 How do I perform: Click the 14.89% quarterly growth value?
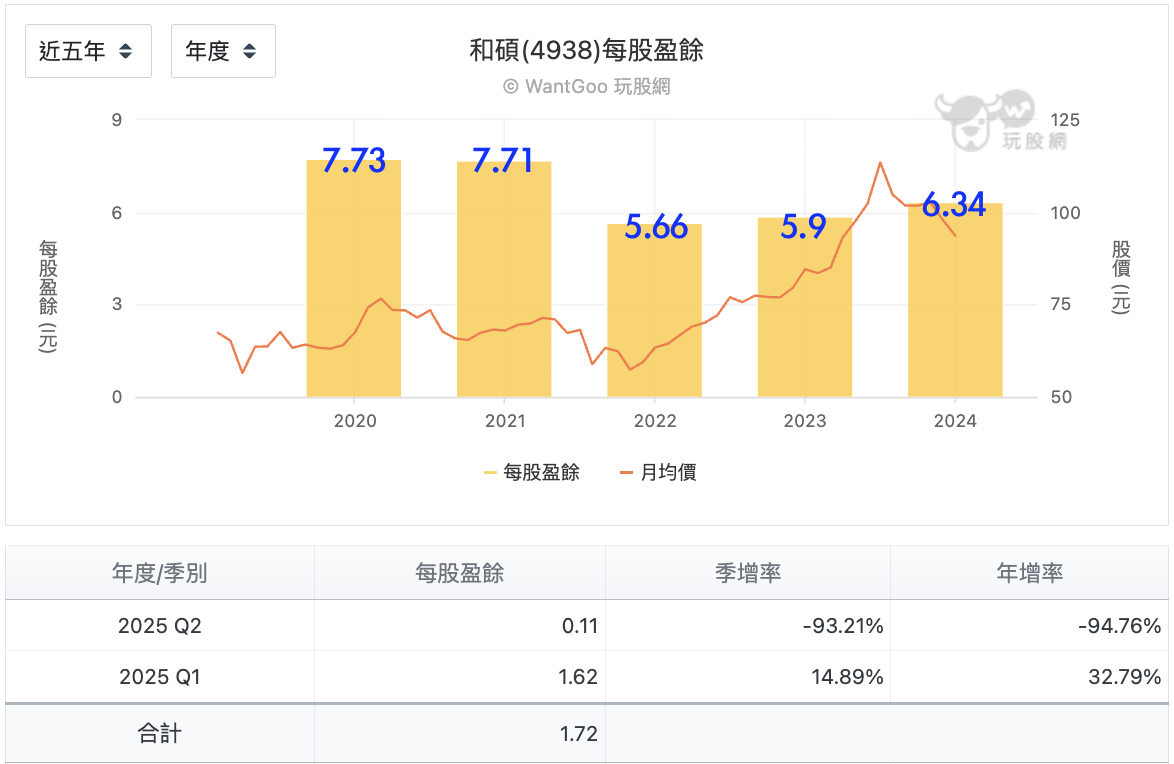click(x=848, y=677)
